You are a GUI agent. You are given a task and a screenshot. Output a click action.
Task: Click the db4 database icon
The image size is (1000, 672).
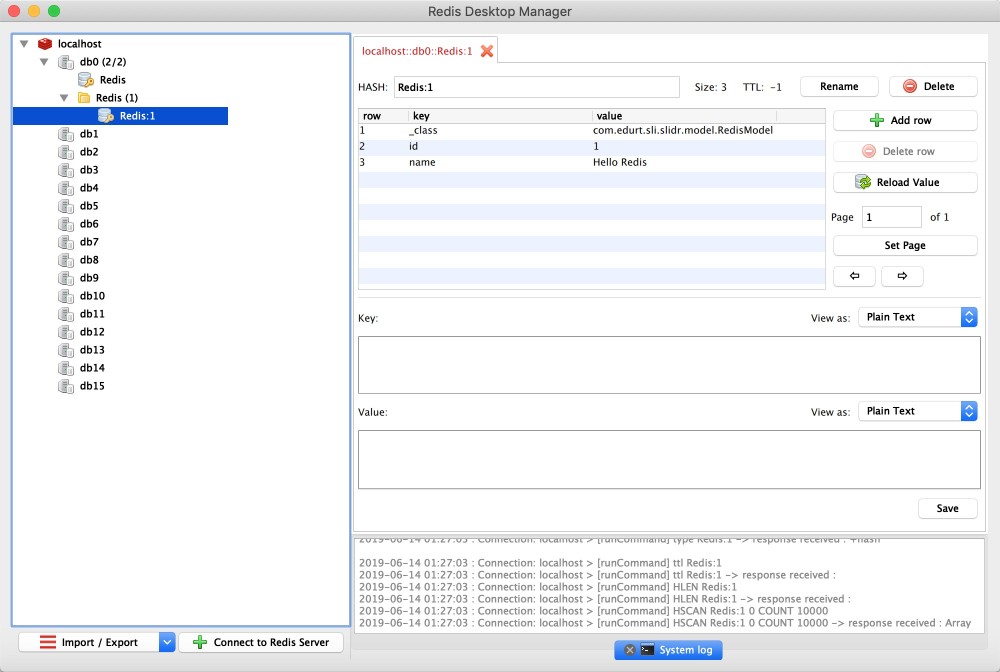coord(66,187)
